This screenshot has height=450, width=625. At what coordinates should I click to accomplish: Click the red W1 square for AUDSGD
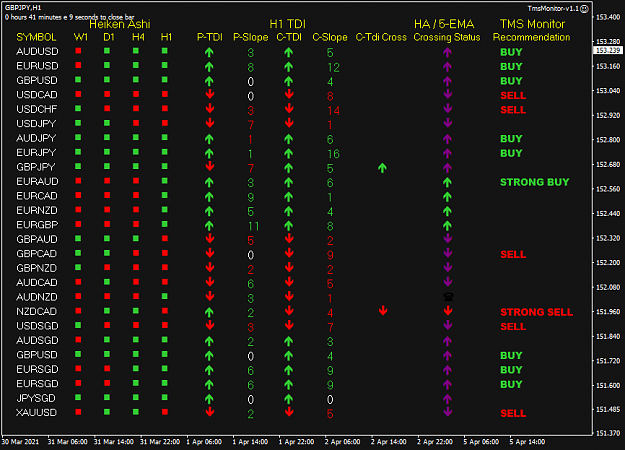(x=78, y=340)
